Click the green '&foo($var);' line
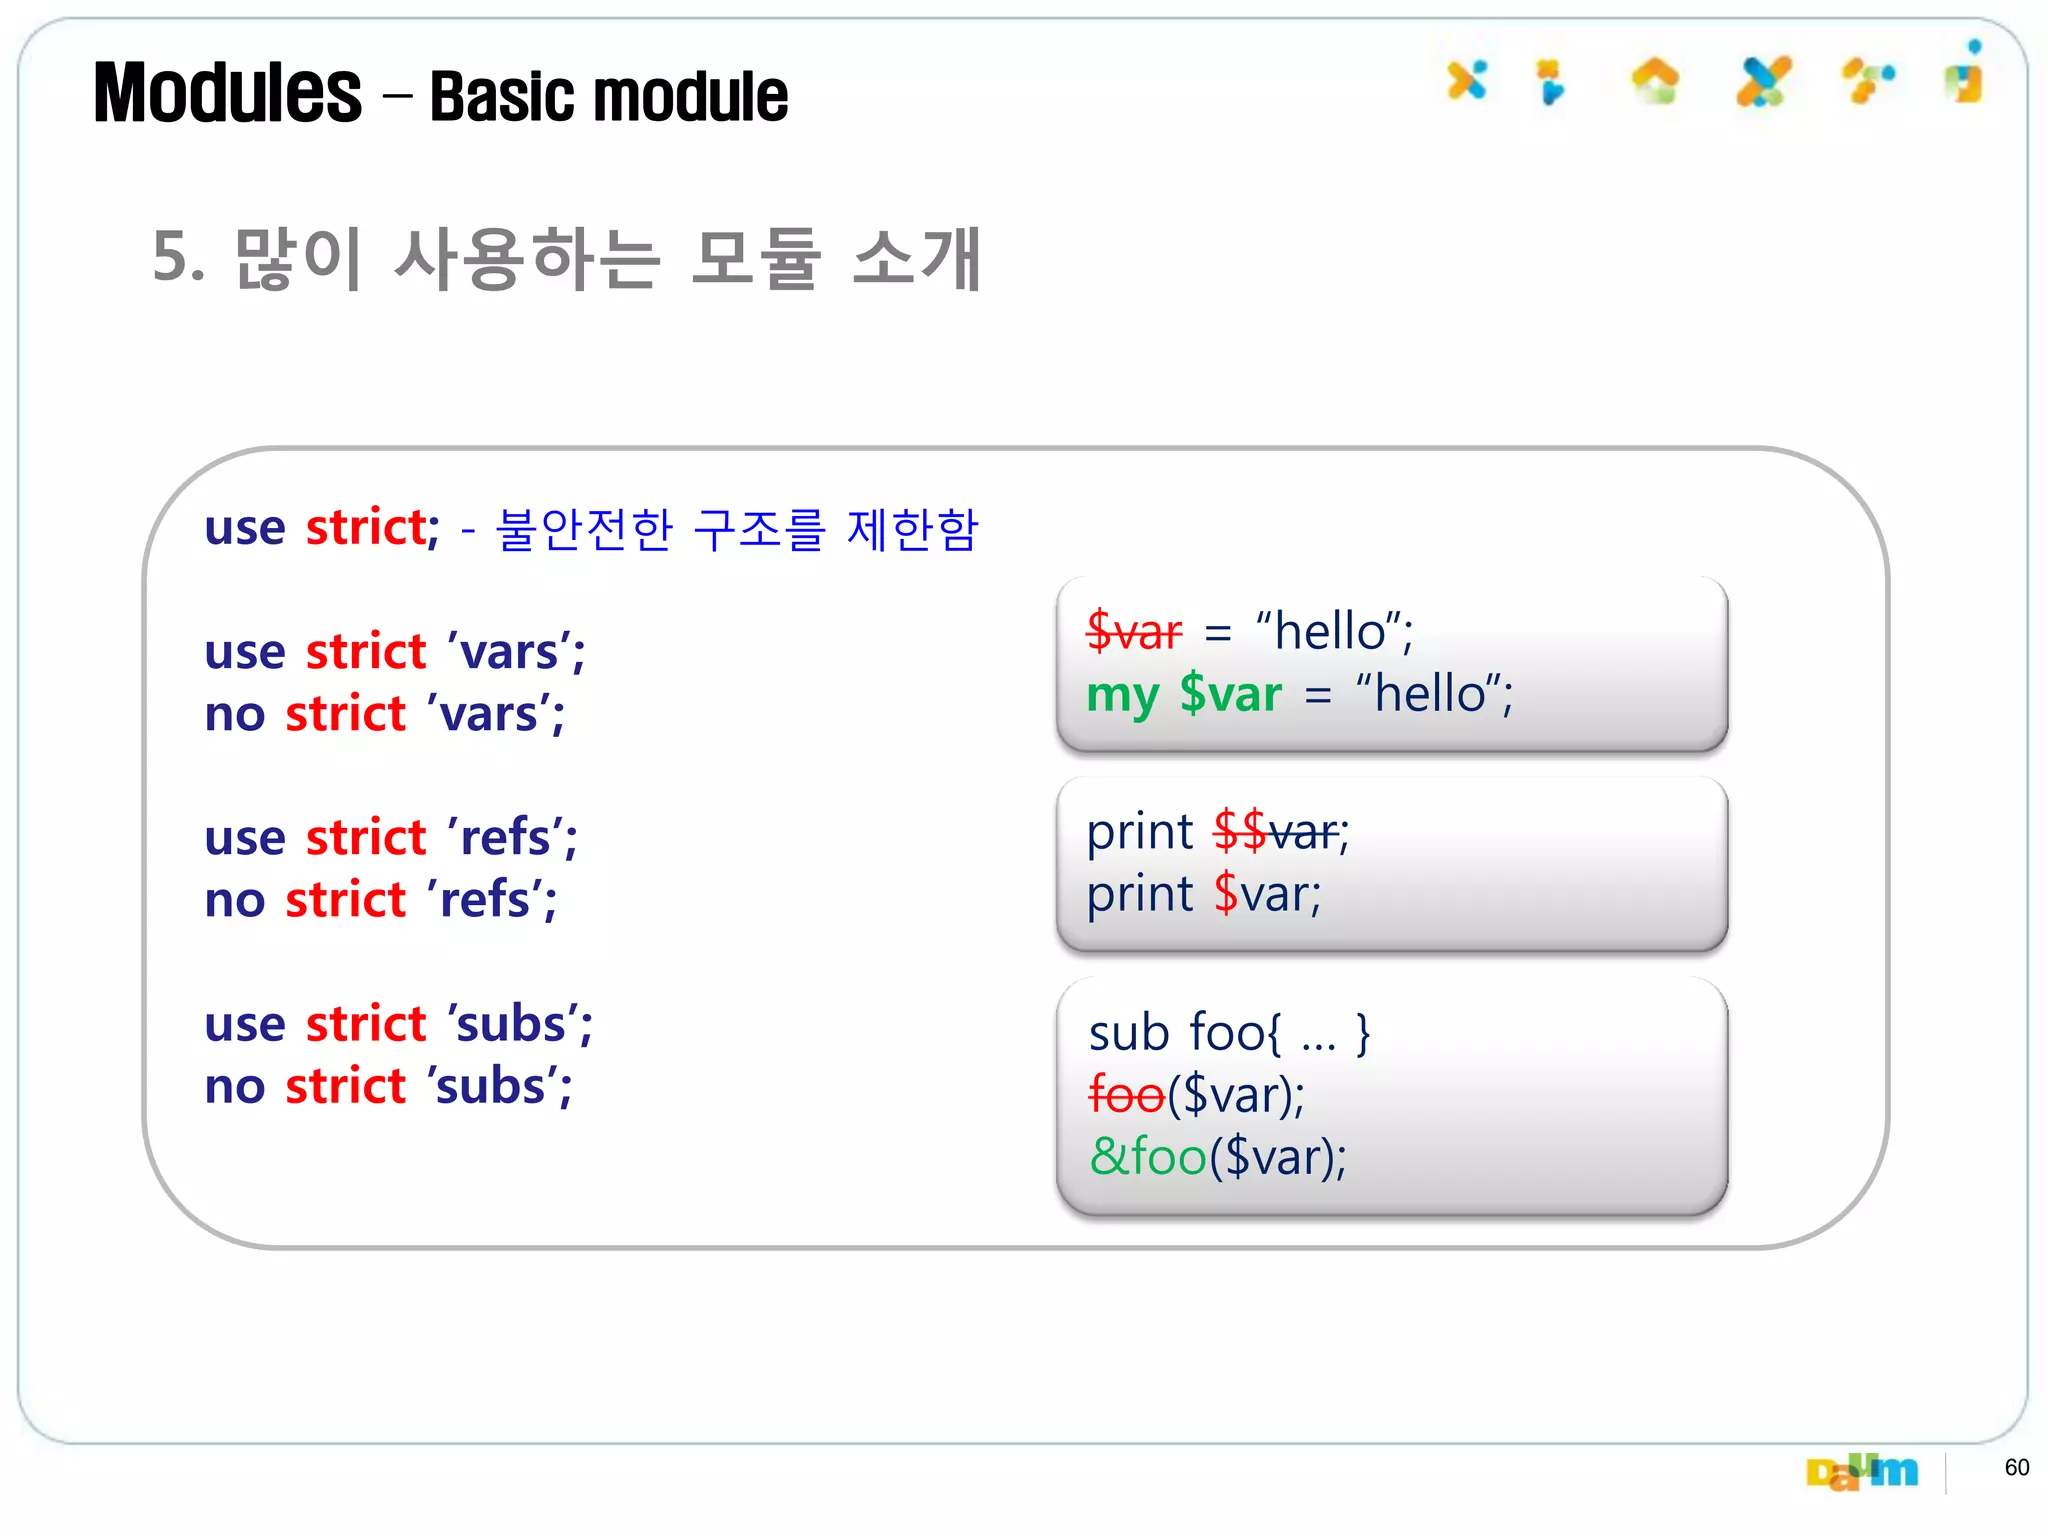 (x=1218, y=1157)
